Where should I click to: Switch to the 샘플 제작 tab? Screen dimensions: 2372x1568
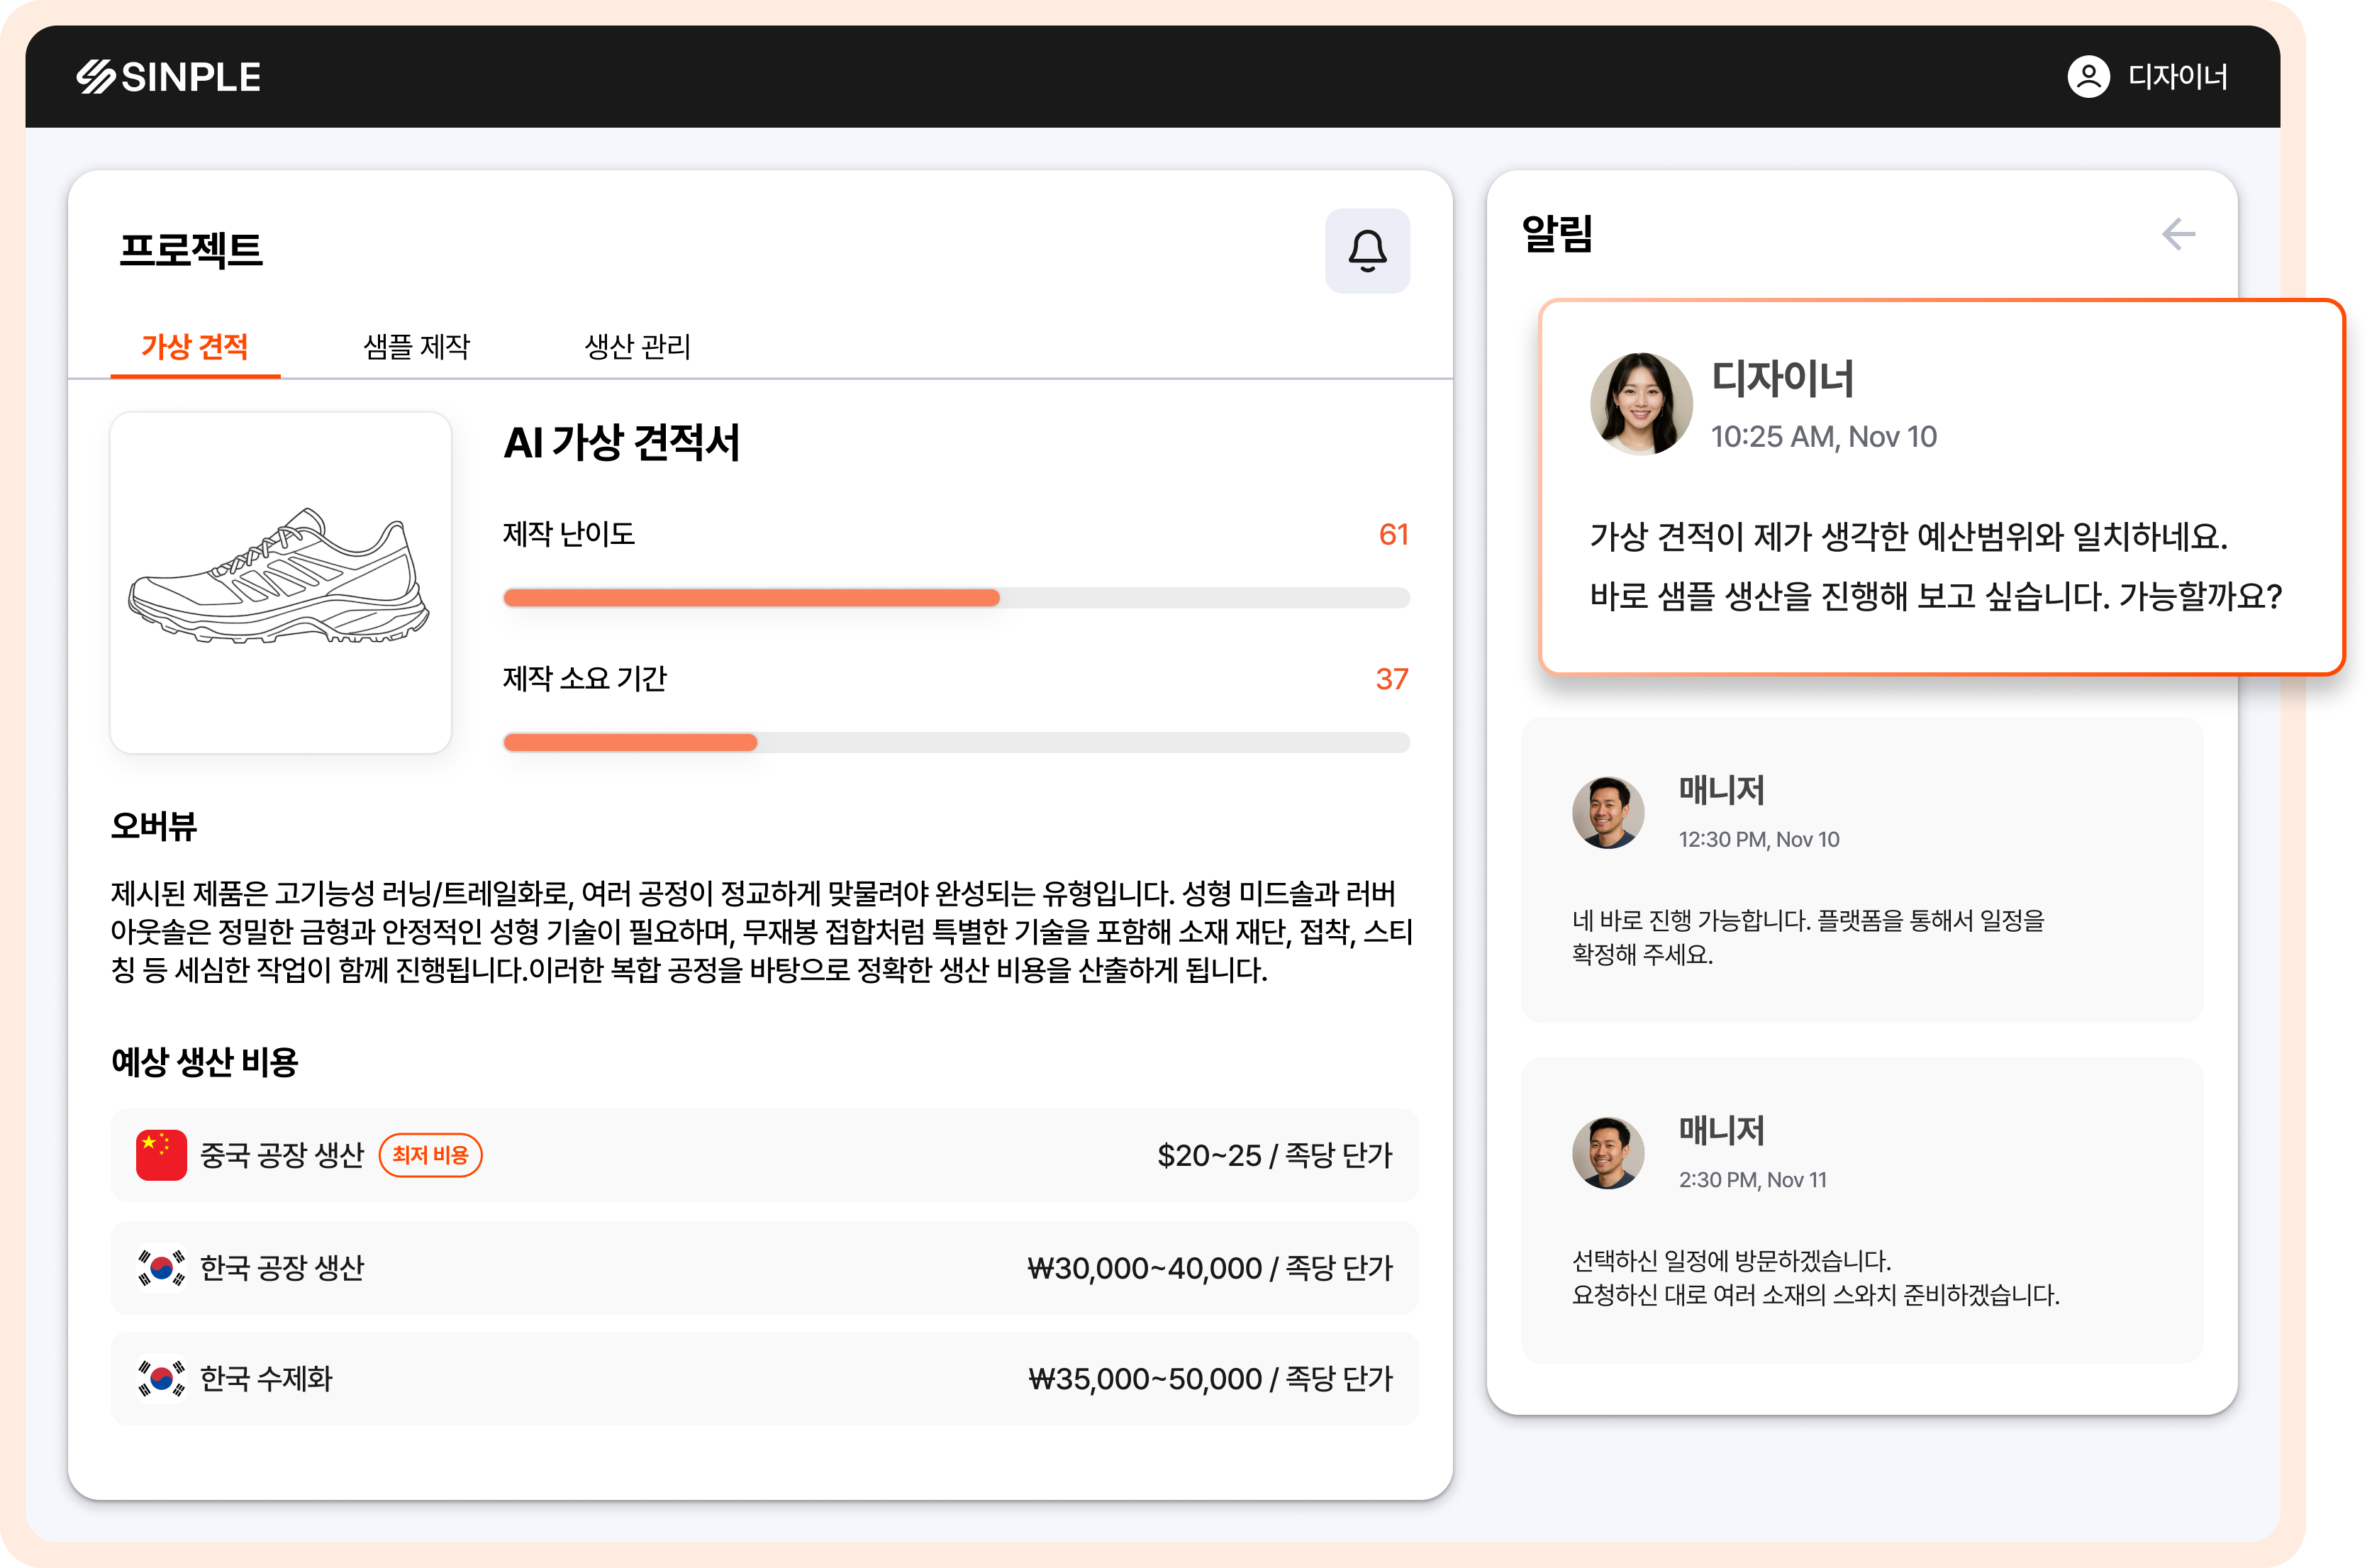click(x=416, y=347)
